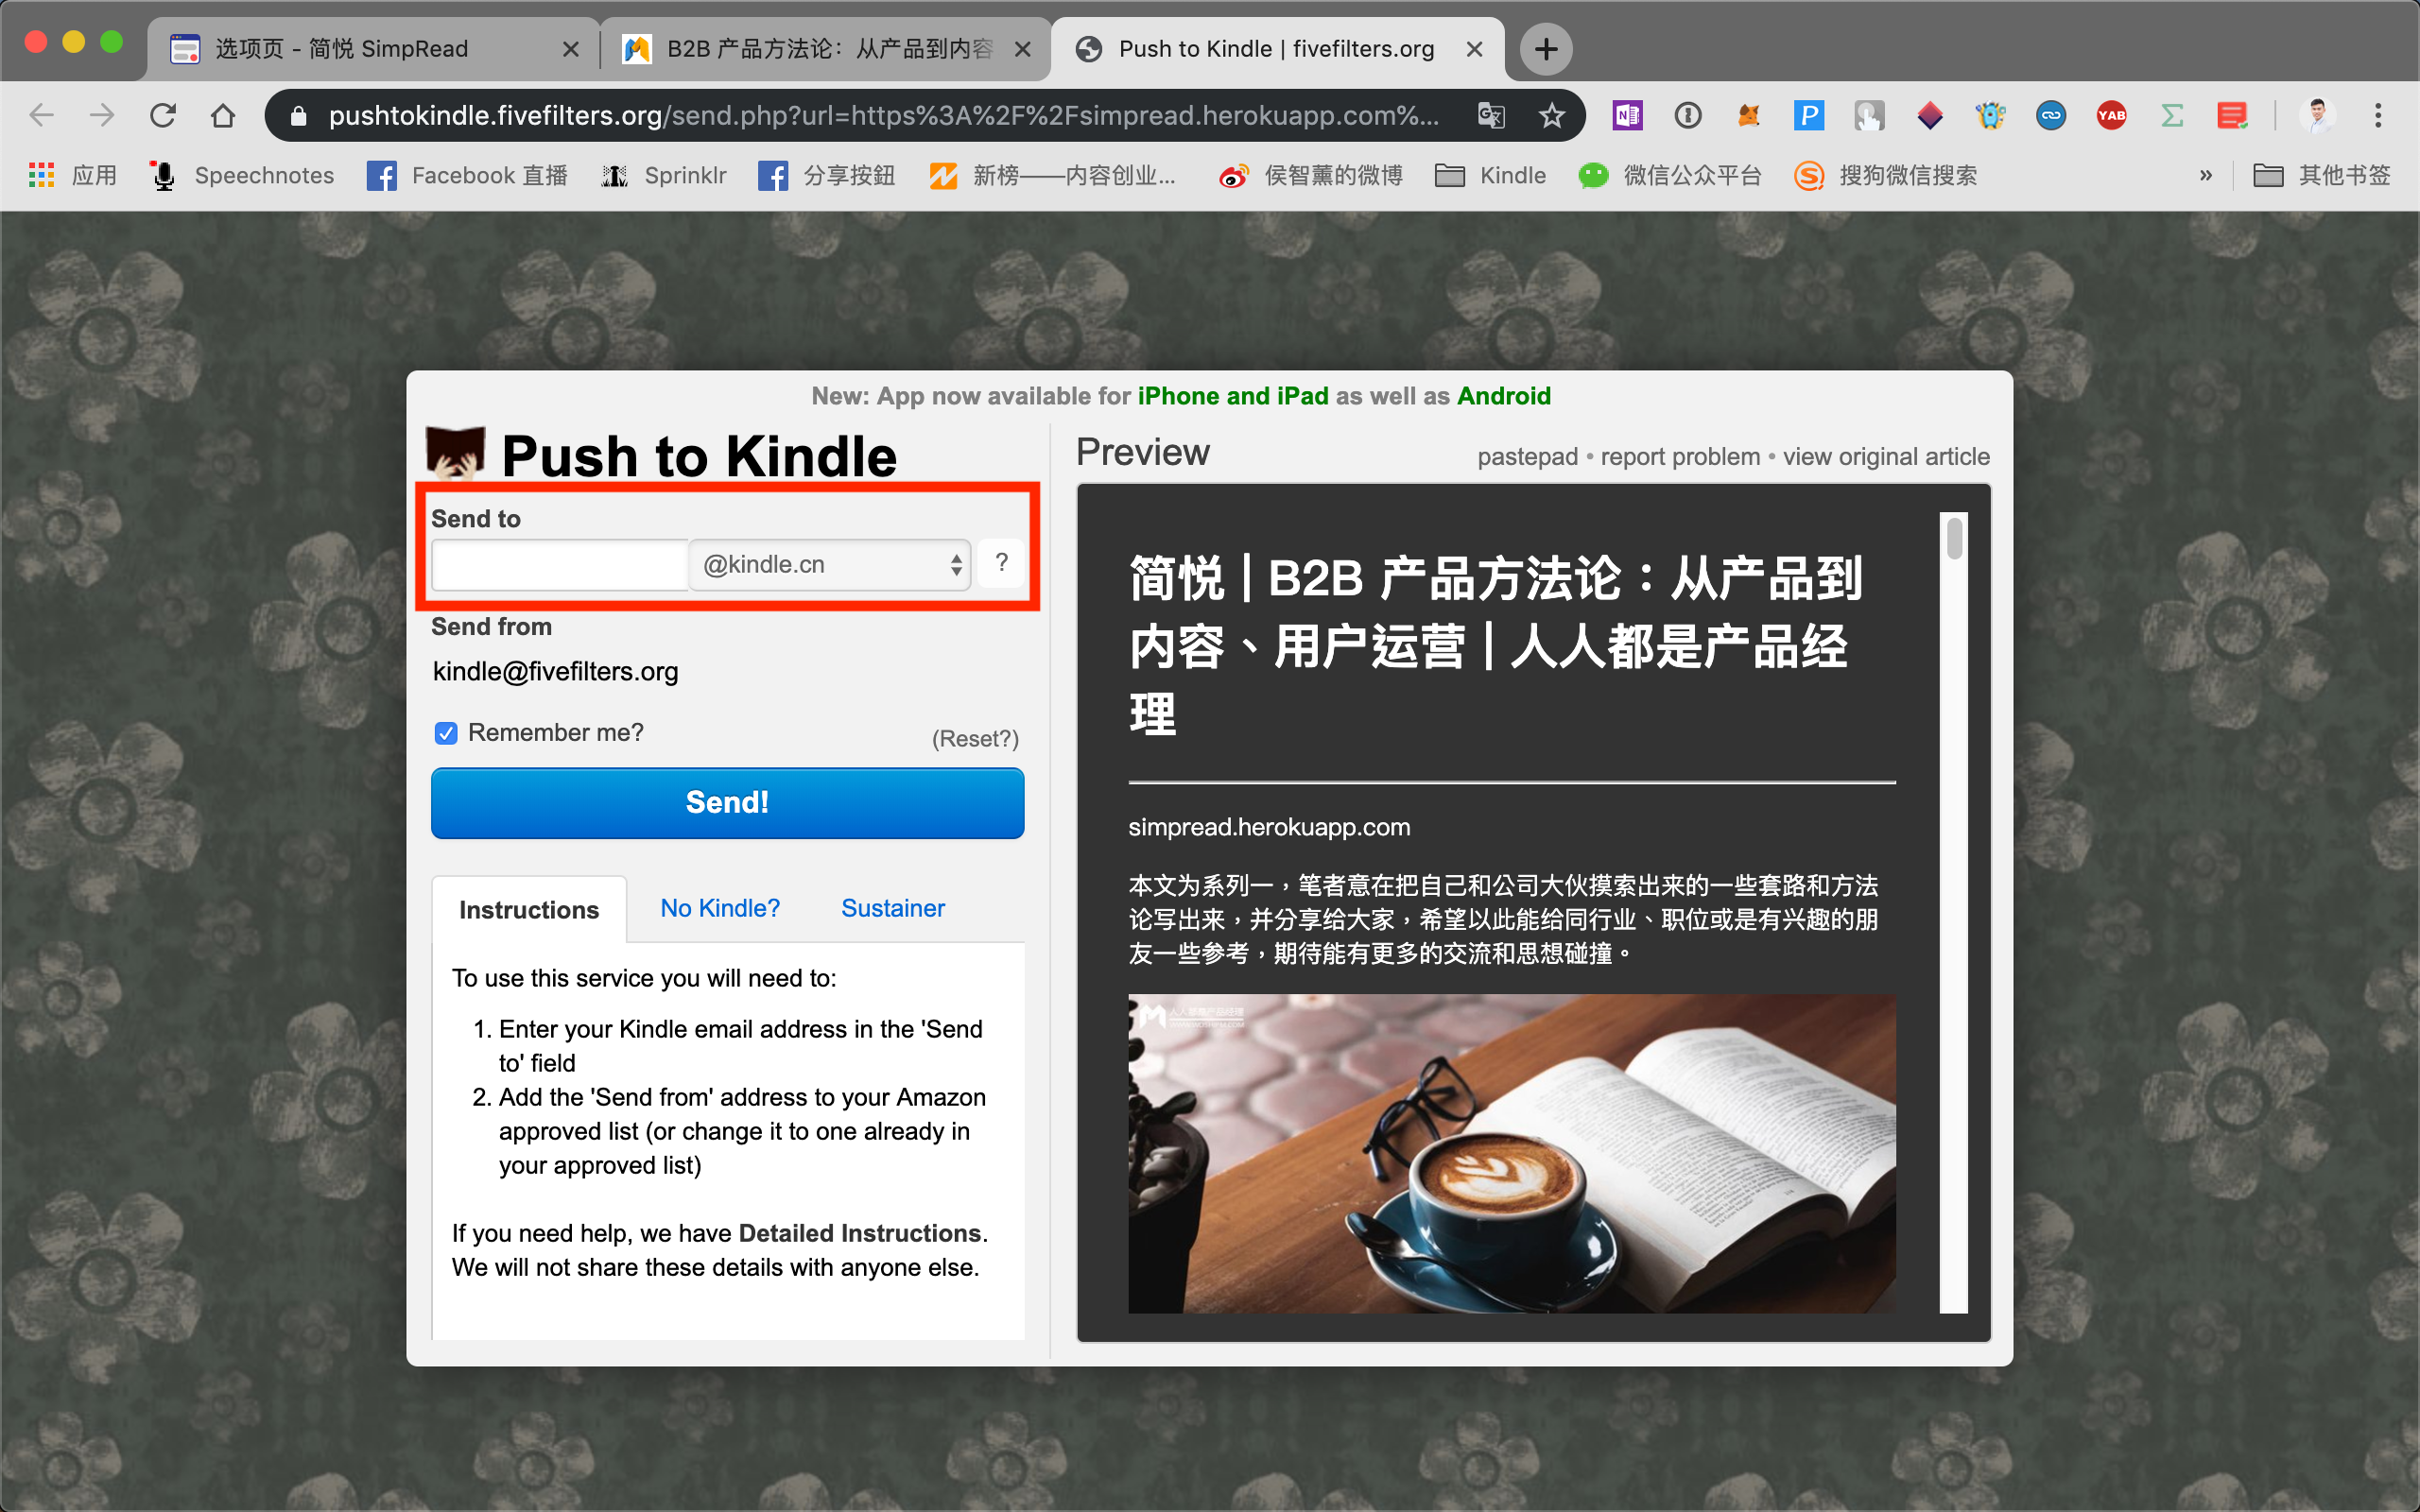Open the Detailed Instructions link
The width and height of the screenshot is (2420, 1512).
point(859,1233)
